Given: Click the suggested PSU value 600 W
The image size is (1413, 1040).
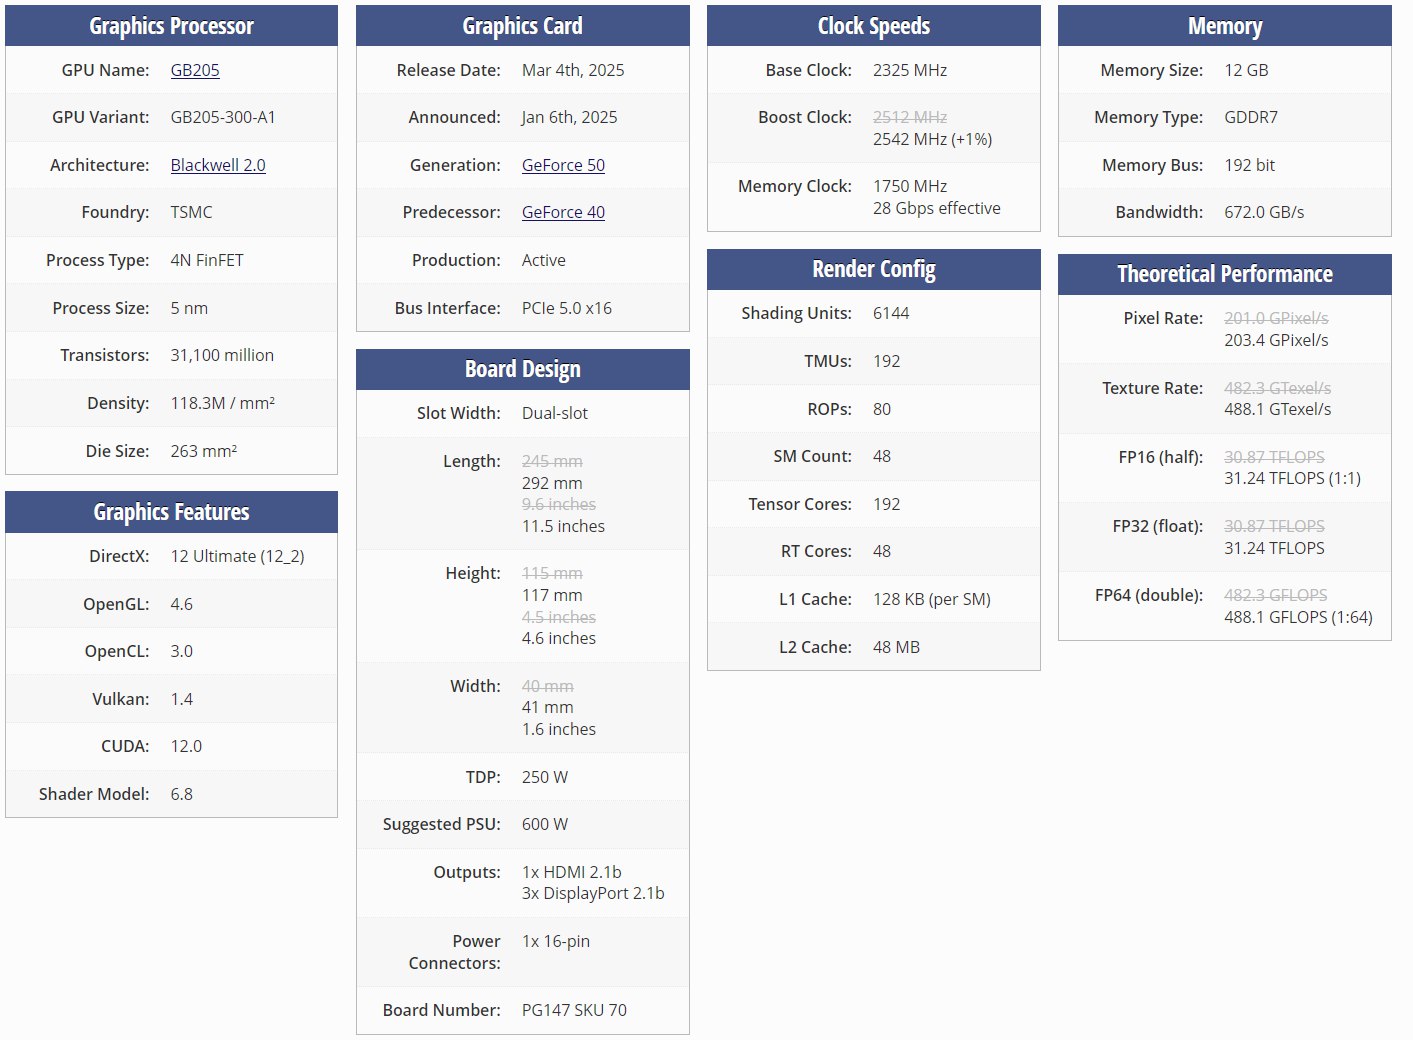Looking at the screenshot, I should (x=545, y=824).
